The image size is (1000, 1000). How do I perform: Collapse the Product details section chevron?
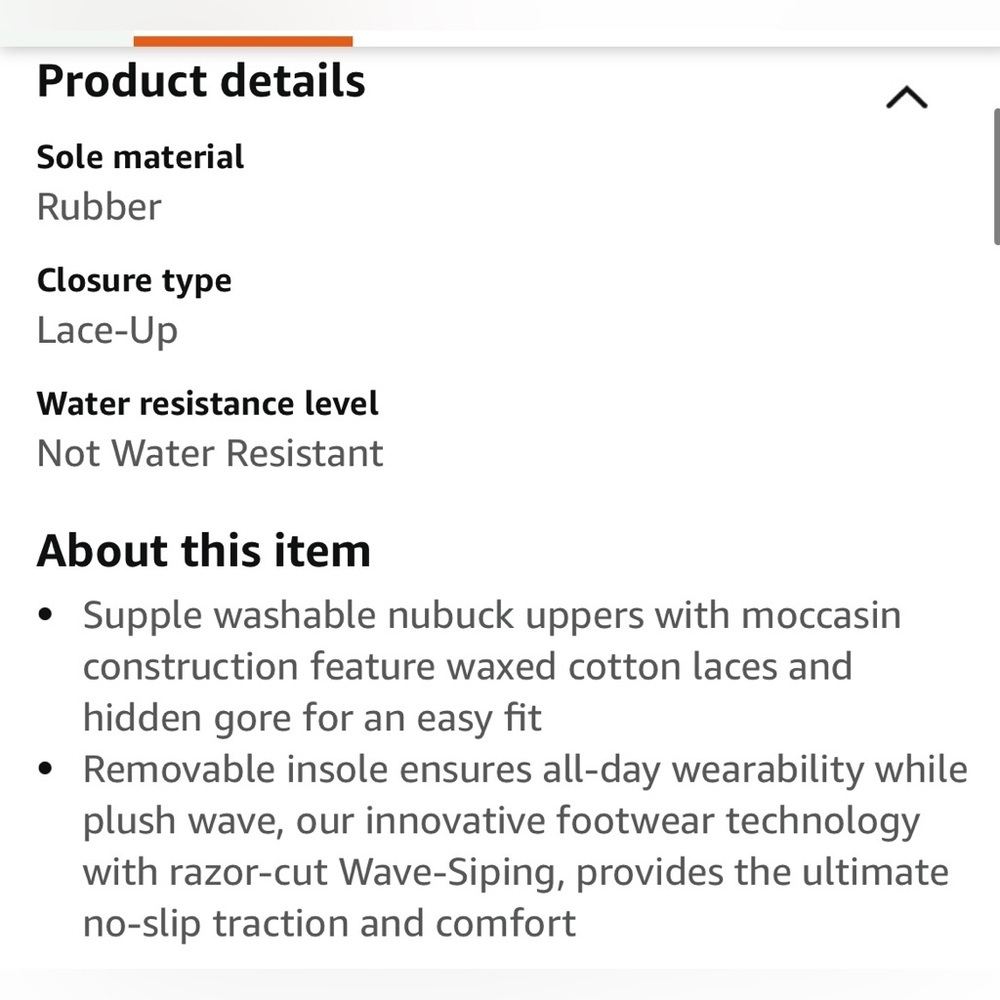pyautogui.click(x=907, y=98)
